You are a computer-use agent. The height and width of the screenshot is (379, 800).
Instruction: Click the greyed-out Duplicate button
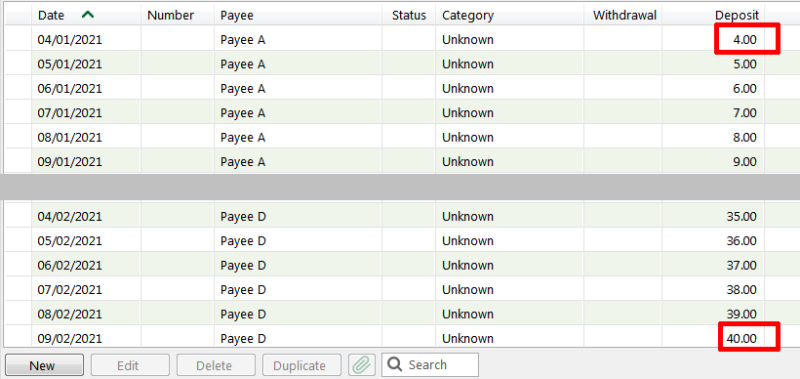click(x=302, y=365)
